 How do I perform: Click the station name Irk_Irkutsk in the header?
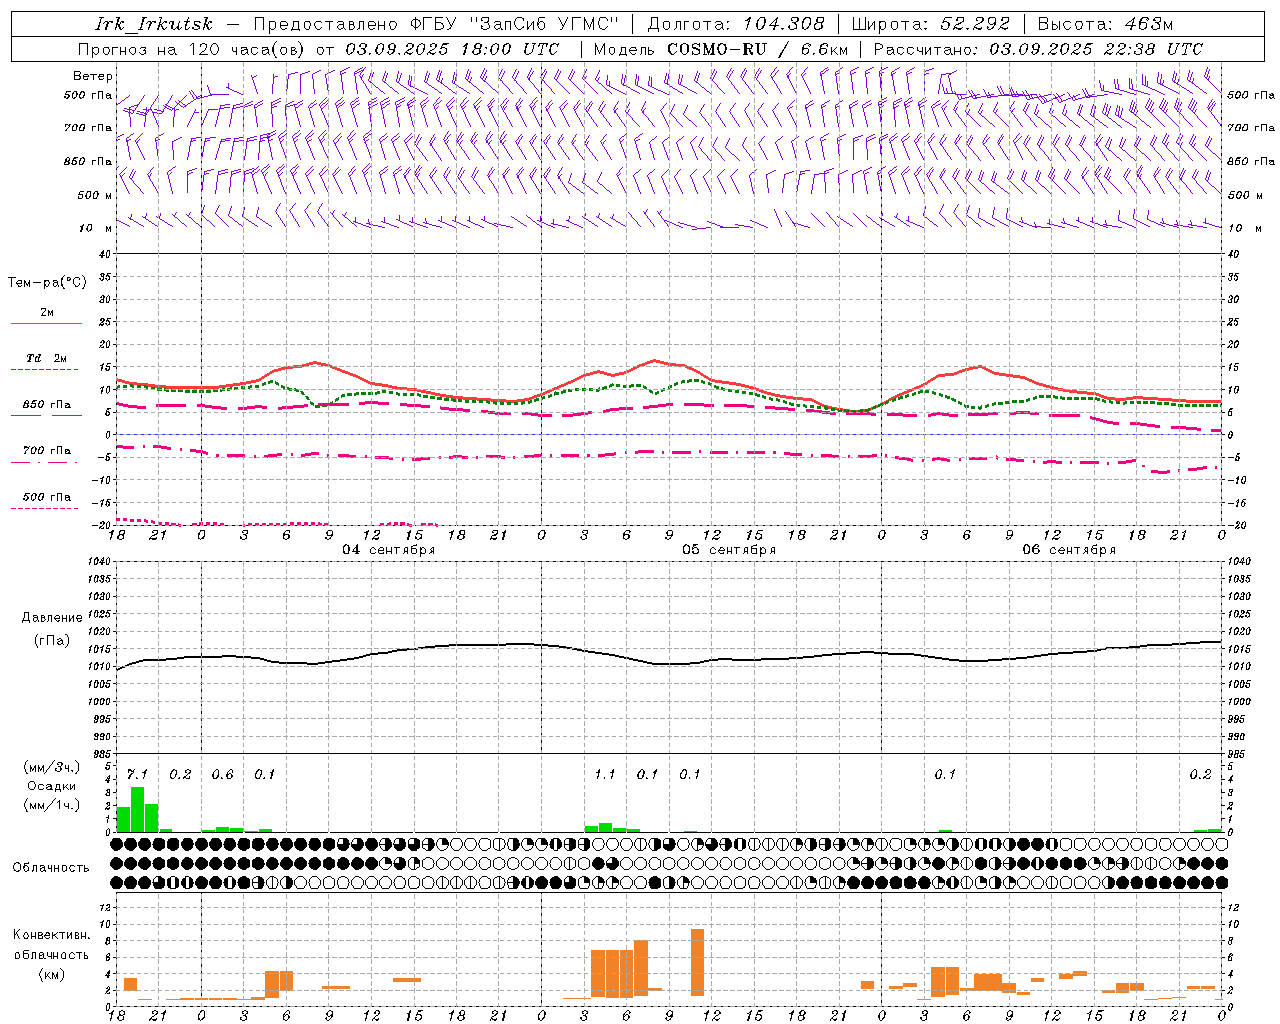pos(153,24)
